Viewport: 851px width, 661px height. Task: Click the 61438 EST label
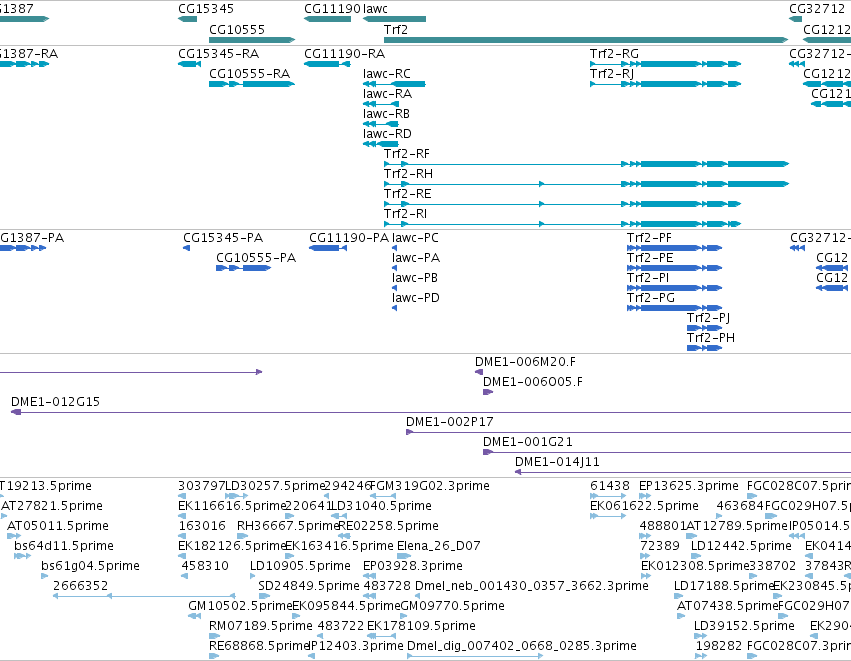pyautogui.click(x=609, y=486)
